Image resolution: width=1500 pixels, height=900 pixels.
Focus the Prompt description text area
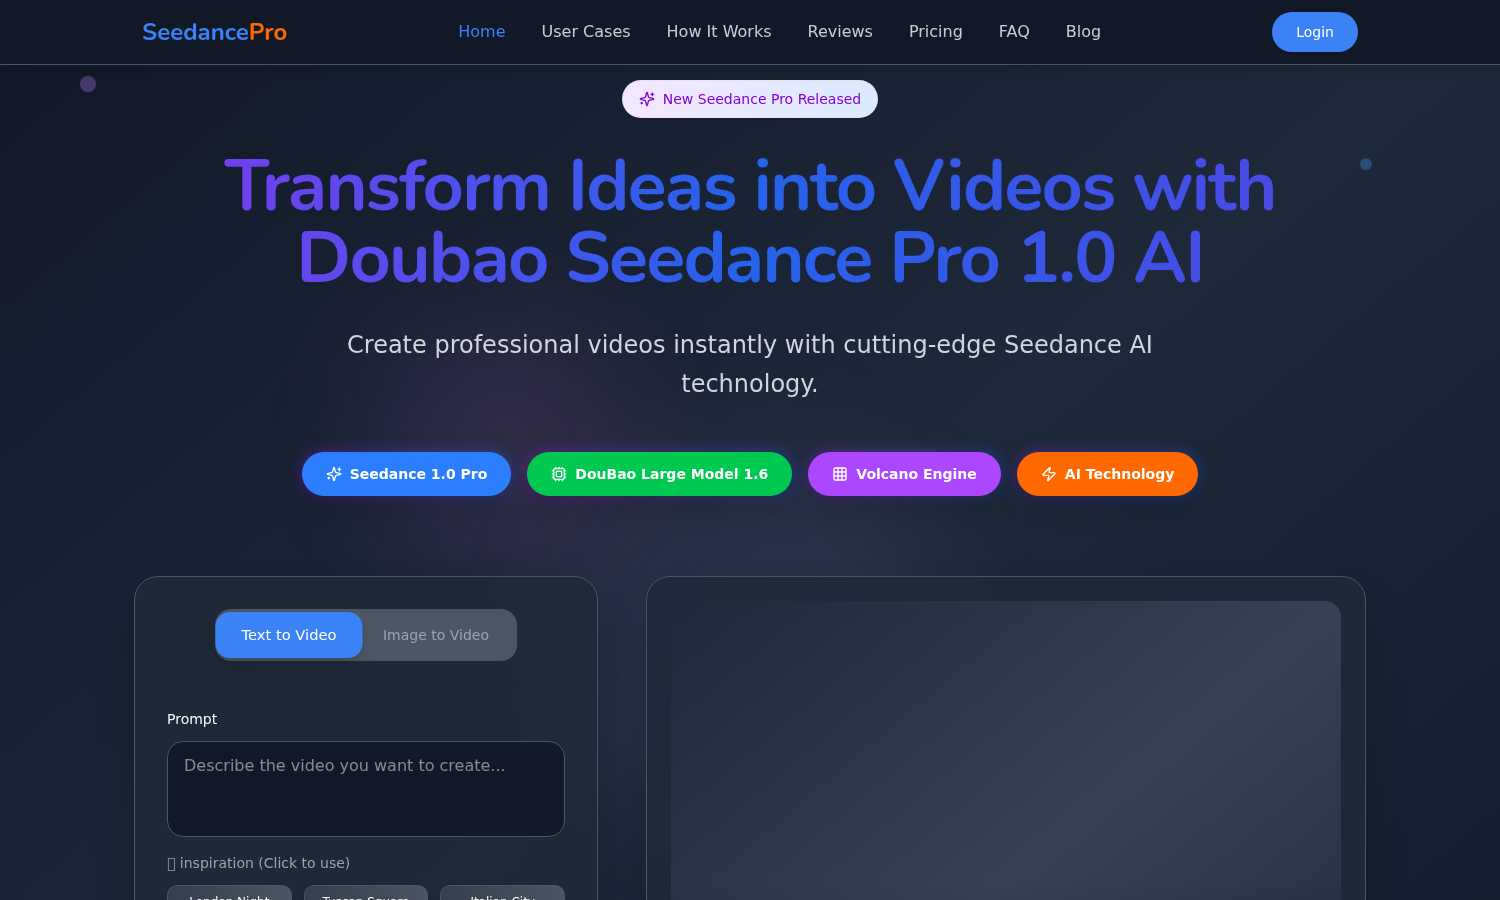(x=366, y=789)
